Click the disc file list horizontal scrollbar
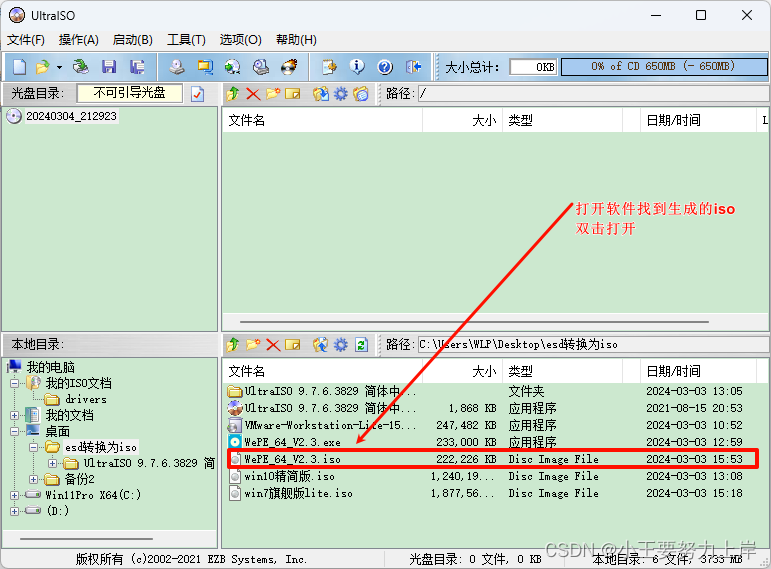 pos(474,322)
